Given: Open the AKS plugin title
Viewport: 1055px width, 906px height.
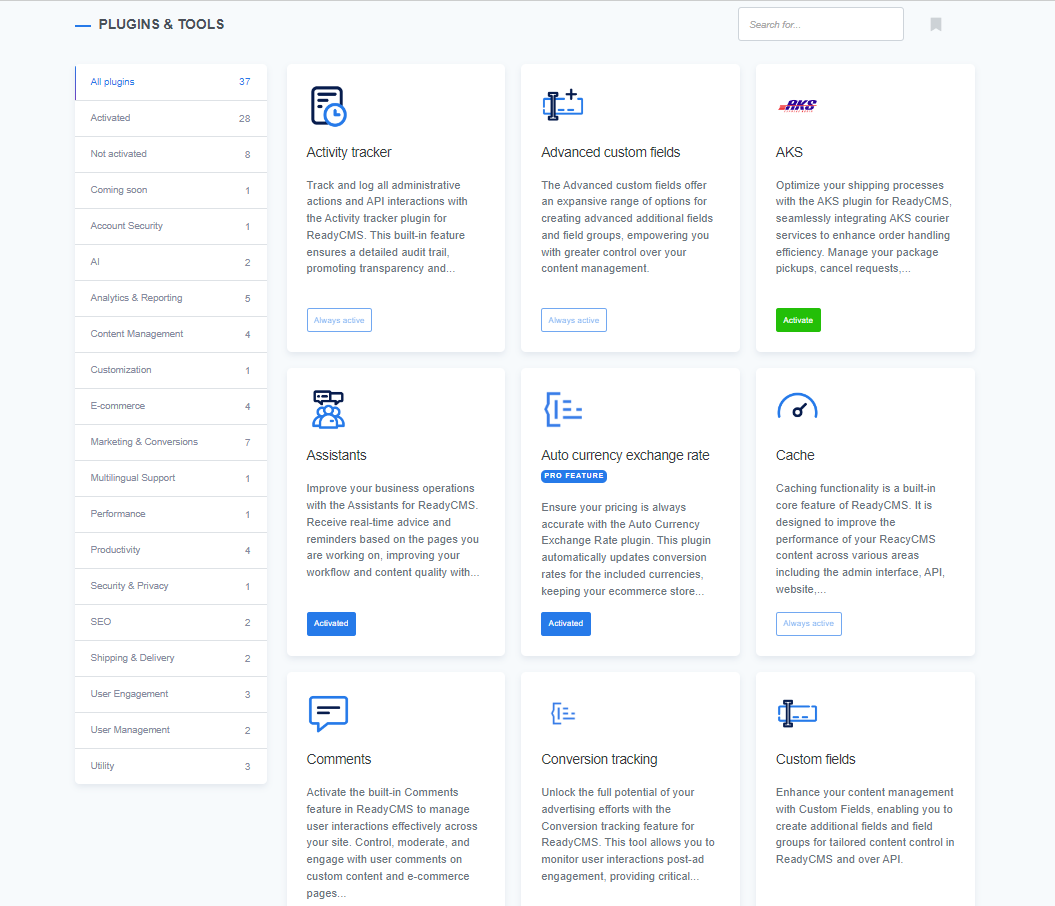Looking at the screenshot, I should tap(789, 153).
